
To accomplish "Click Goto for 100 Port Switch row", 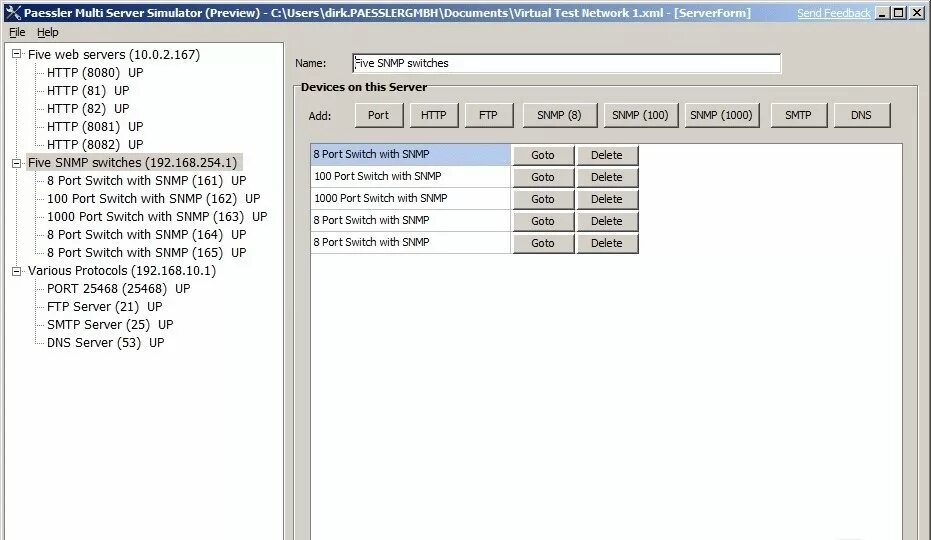I will pos(543,177).
